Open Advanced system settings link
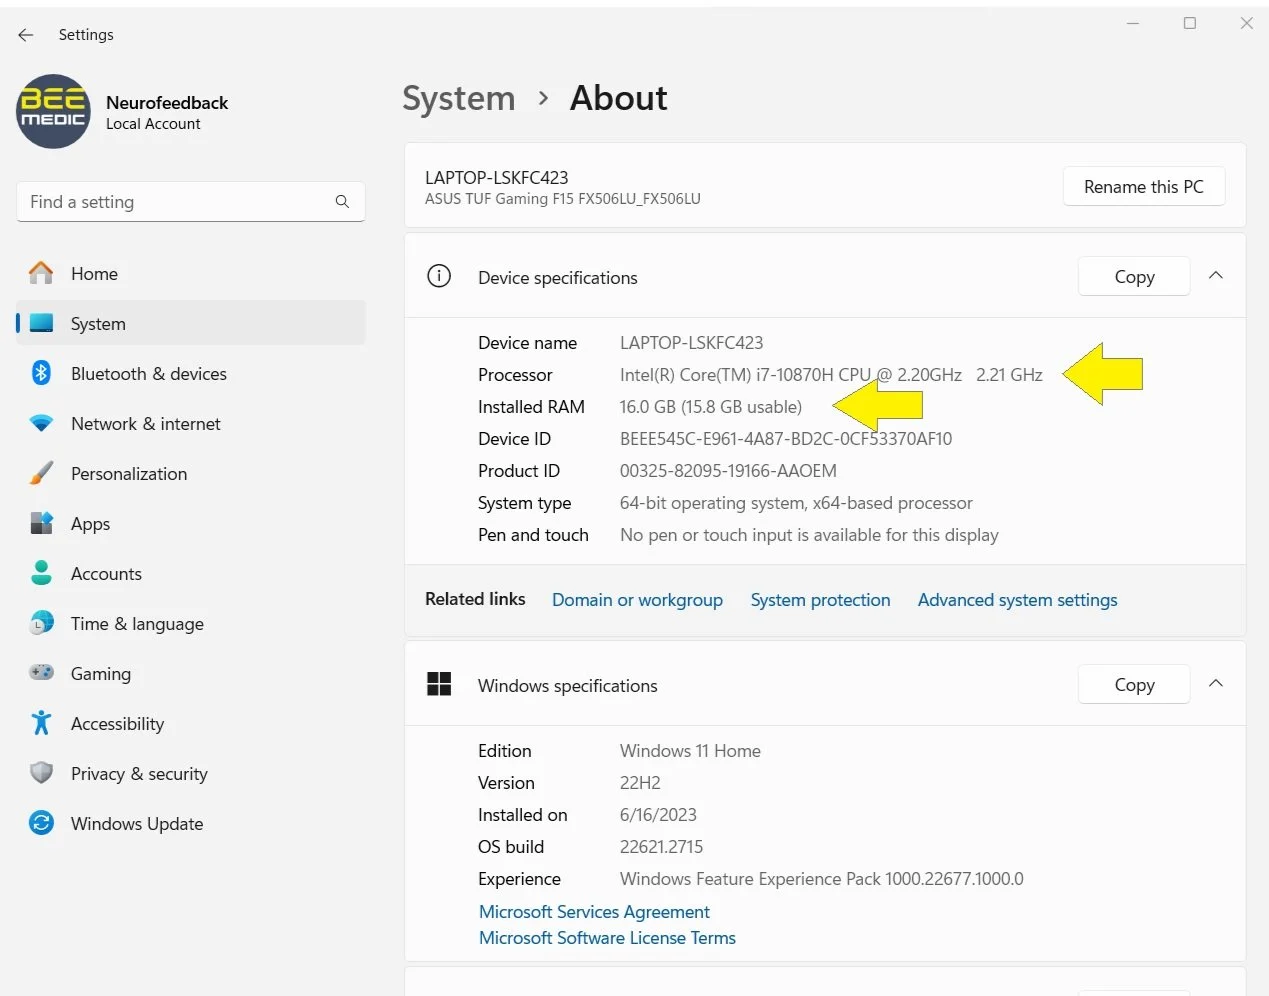 (x=1017, y=600)
